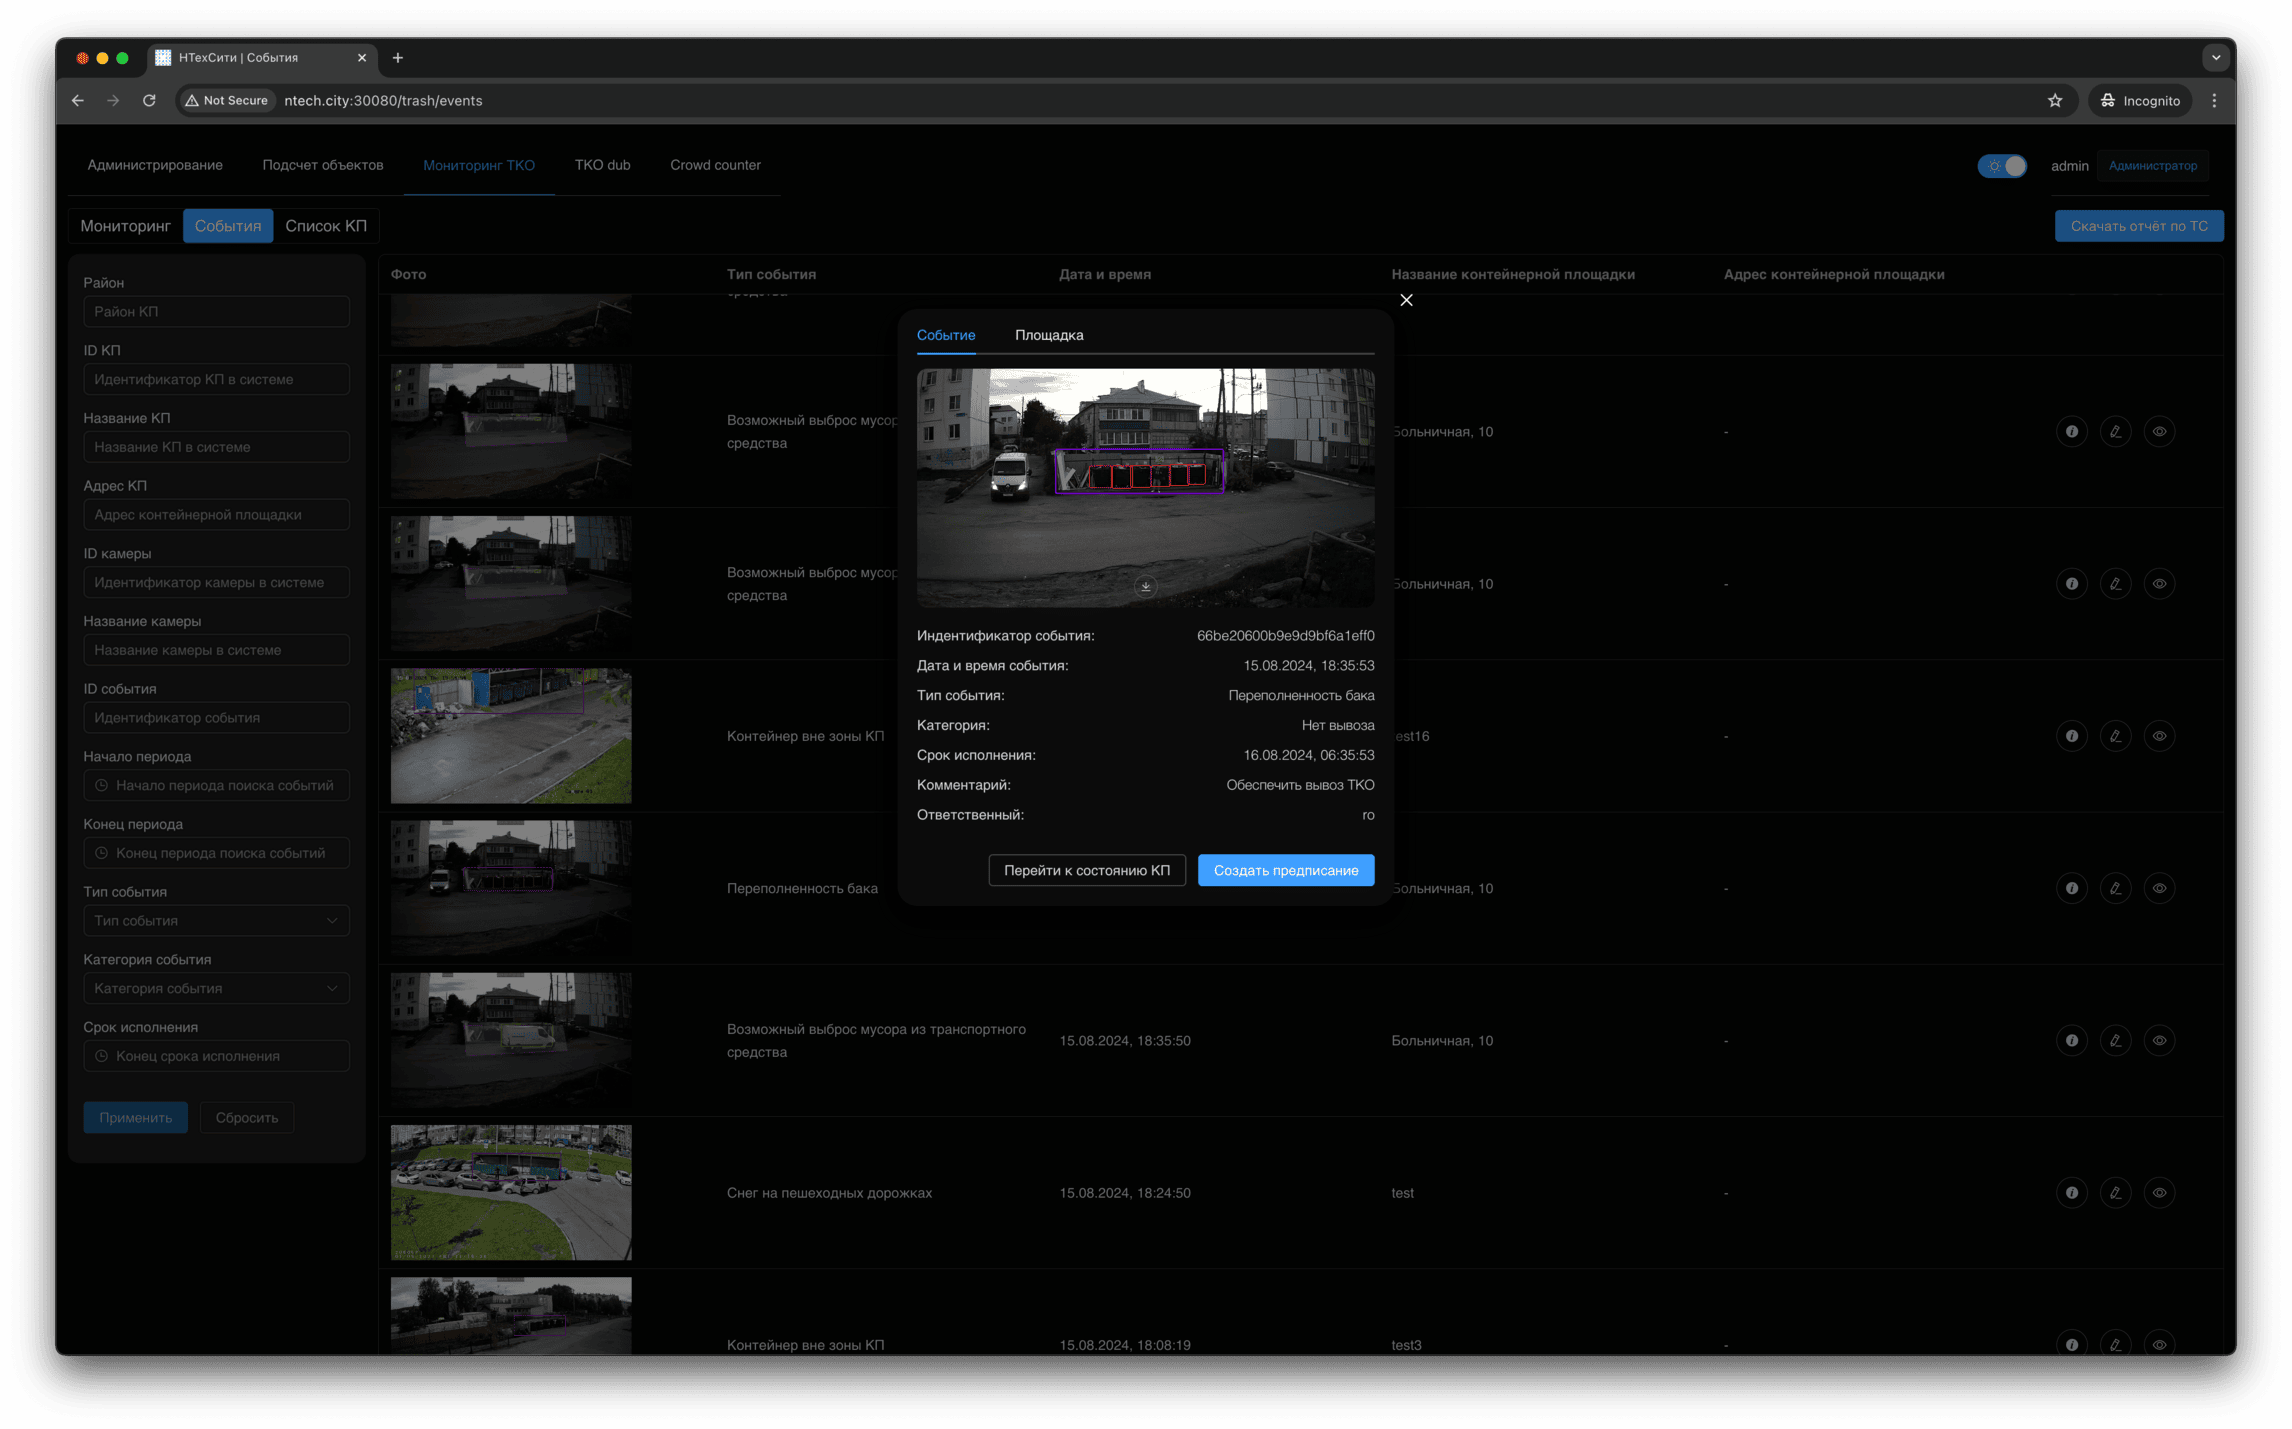
Task: Click info icon for the test3 row
Action: [x=2071, y=1344]
